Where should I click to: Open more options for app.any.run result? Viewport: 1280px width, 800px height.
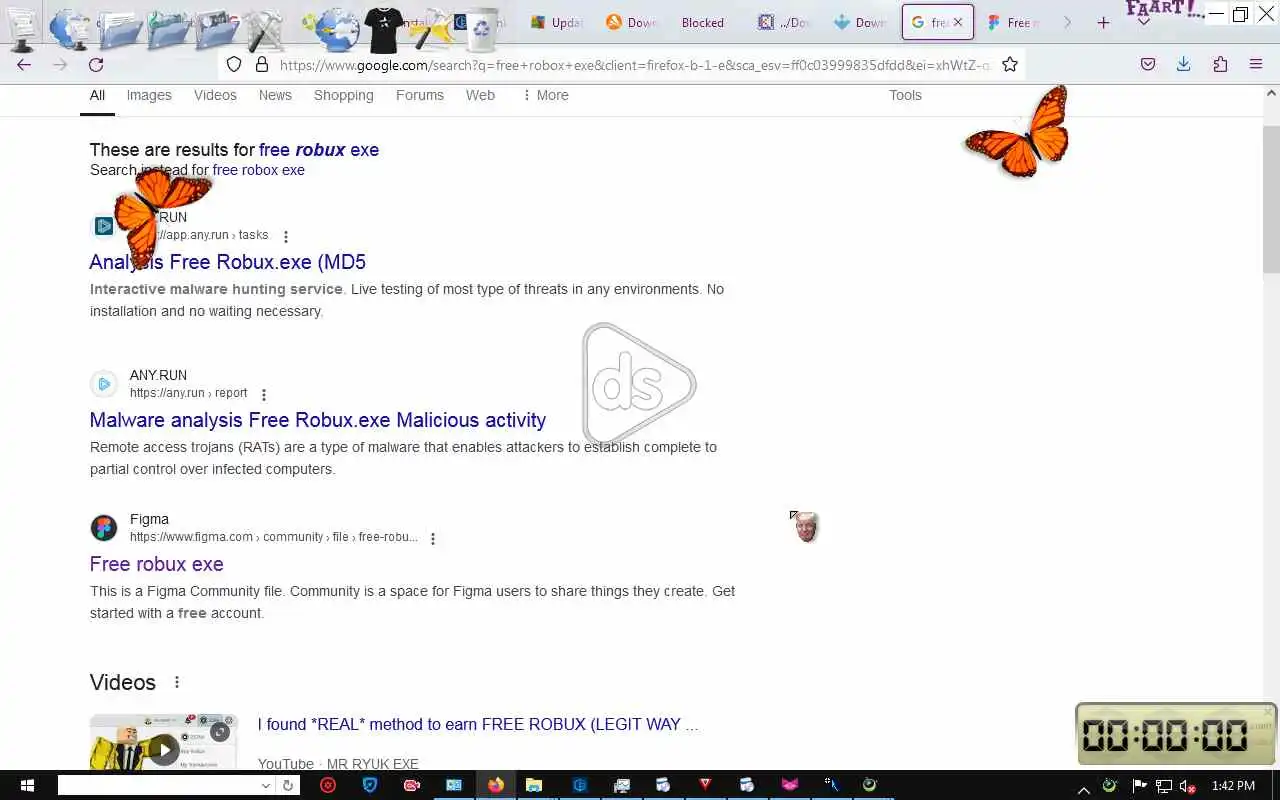click(286, 237)
